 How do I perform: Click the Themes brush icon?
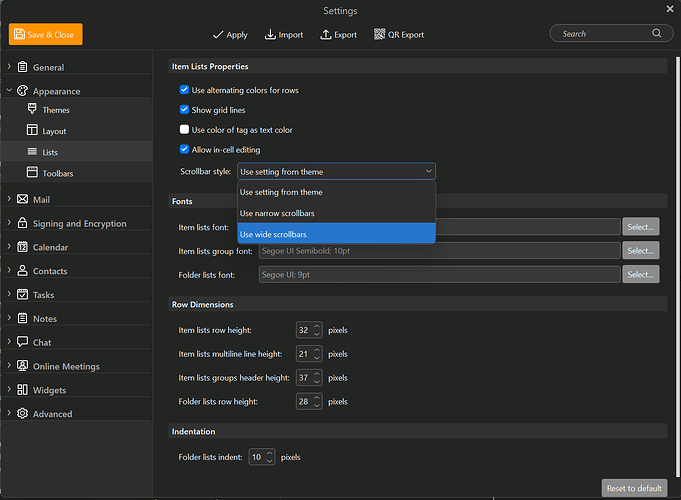coord(32,109)
